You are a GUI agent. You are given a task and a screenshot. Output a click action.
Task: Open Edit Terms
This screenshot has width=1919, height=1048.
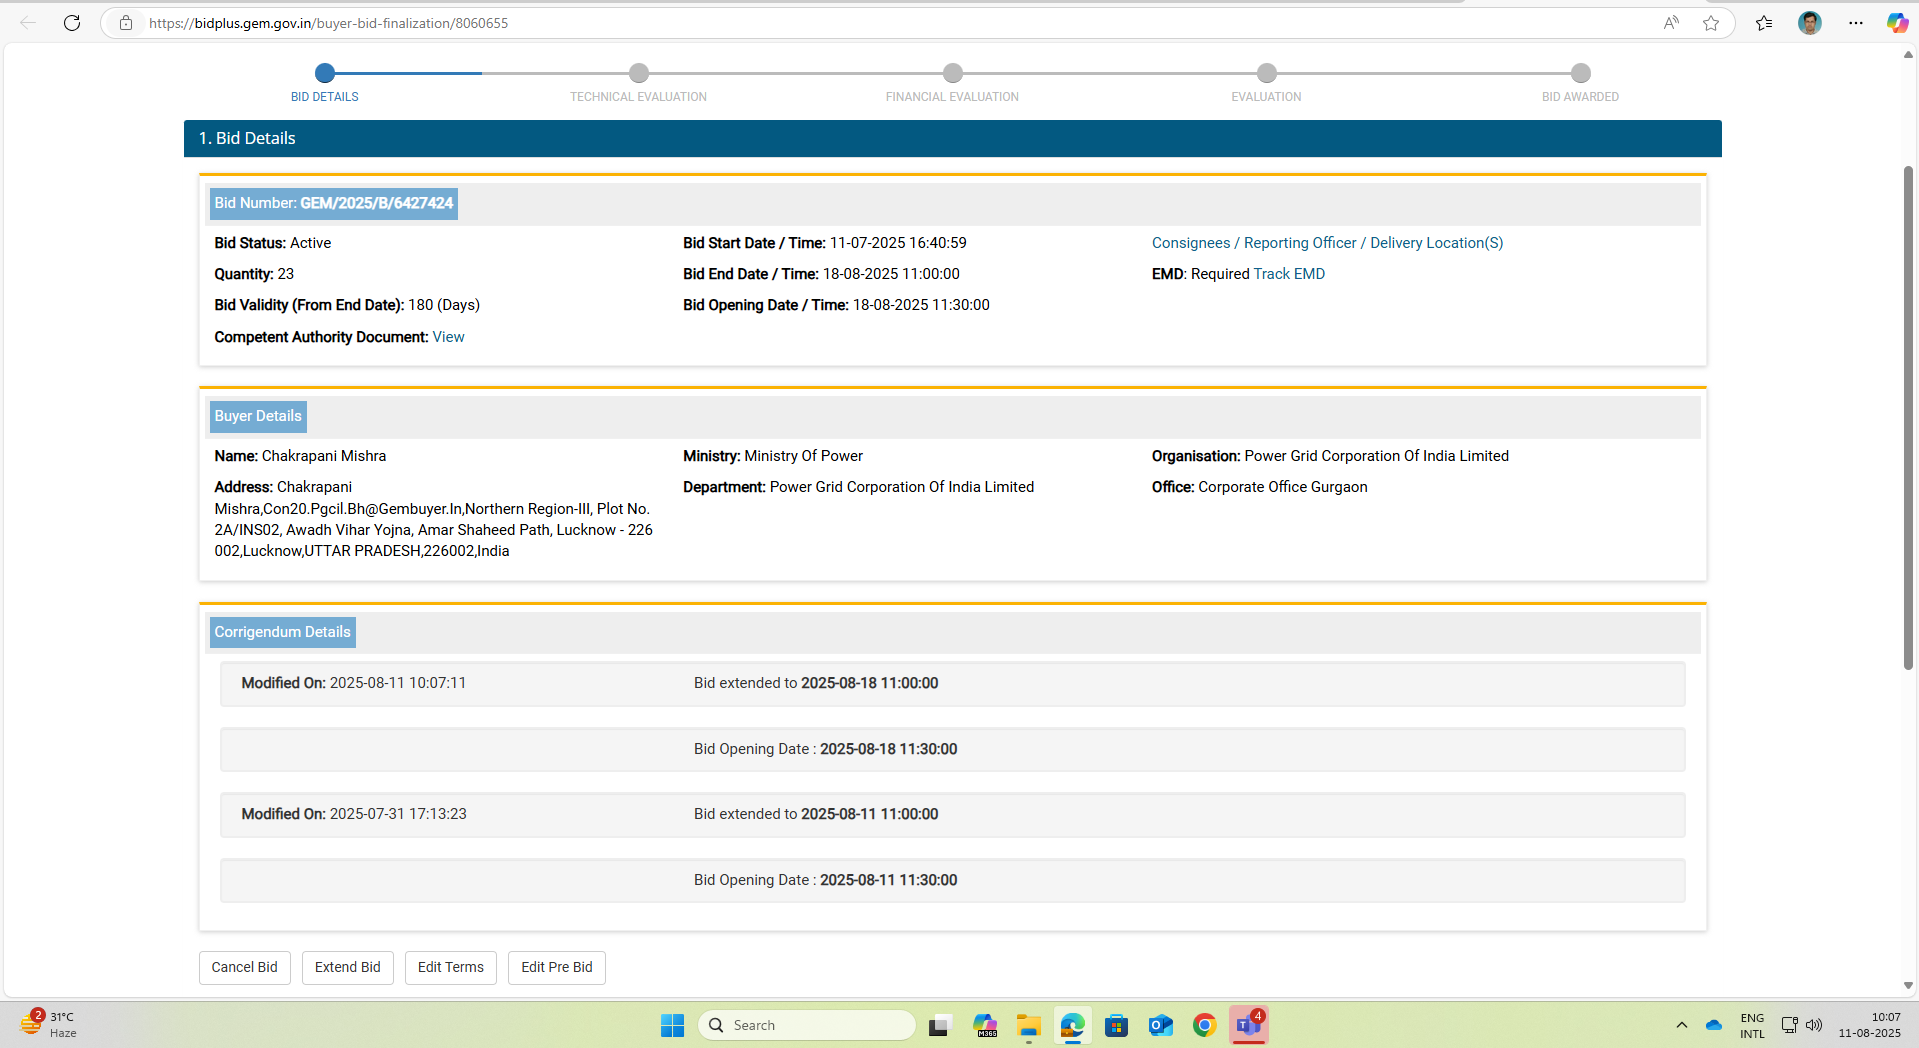[x=450, y=967]
